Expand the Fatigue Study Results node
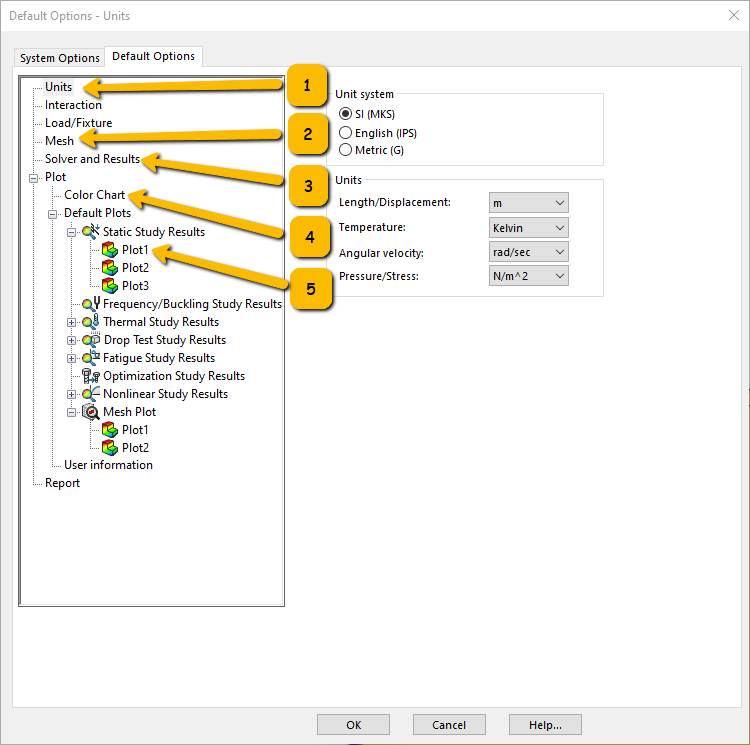750x745 pixels. point(71,358)
